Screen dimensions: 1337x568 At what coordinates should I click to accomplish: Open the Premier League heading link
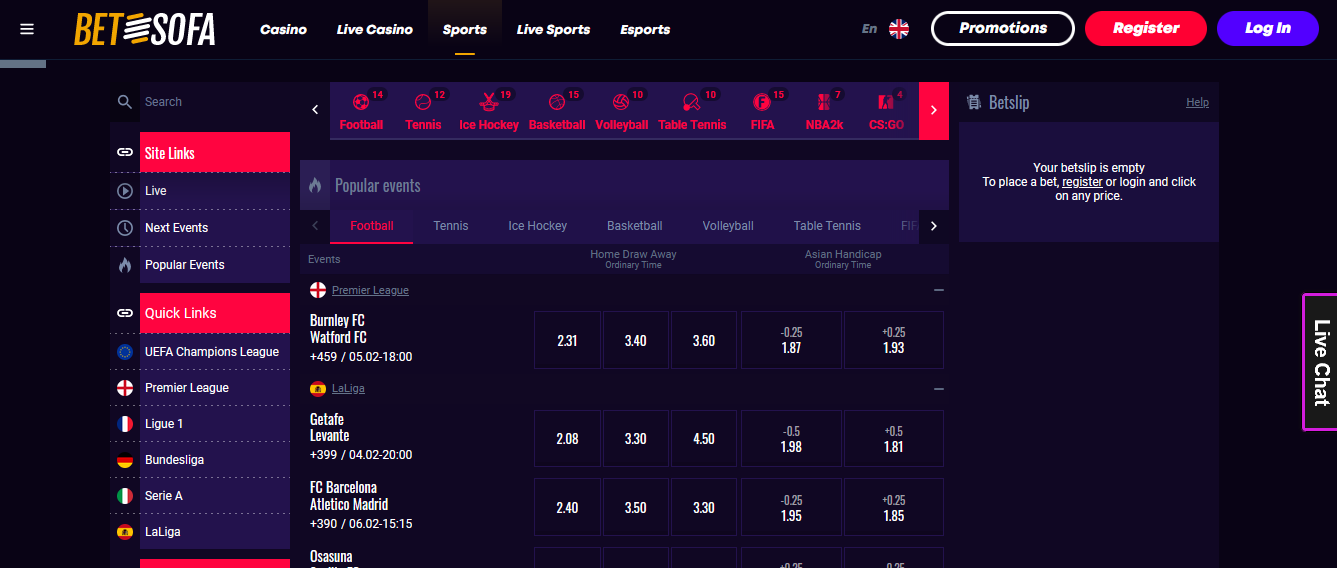click(x=370, y=290)
